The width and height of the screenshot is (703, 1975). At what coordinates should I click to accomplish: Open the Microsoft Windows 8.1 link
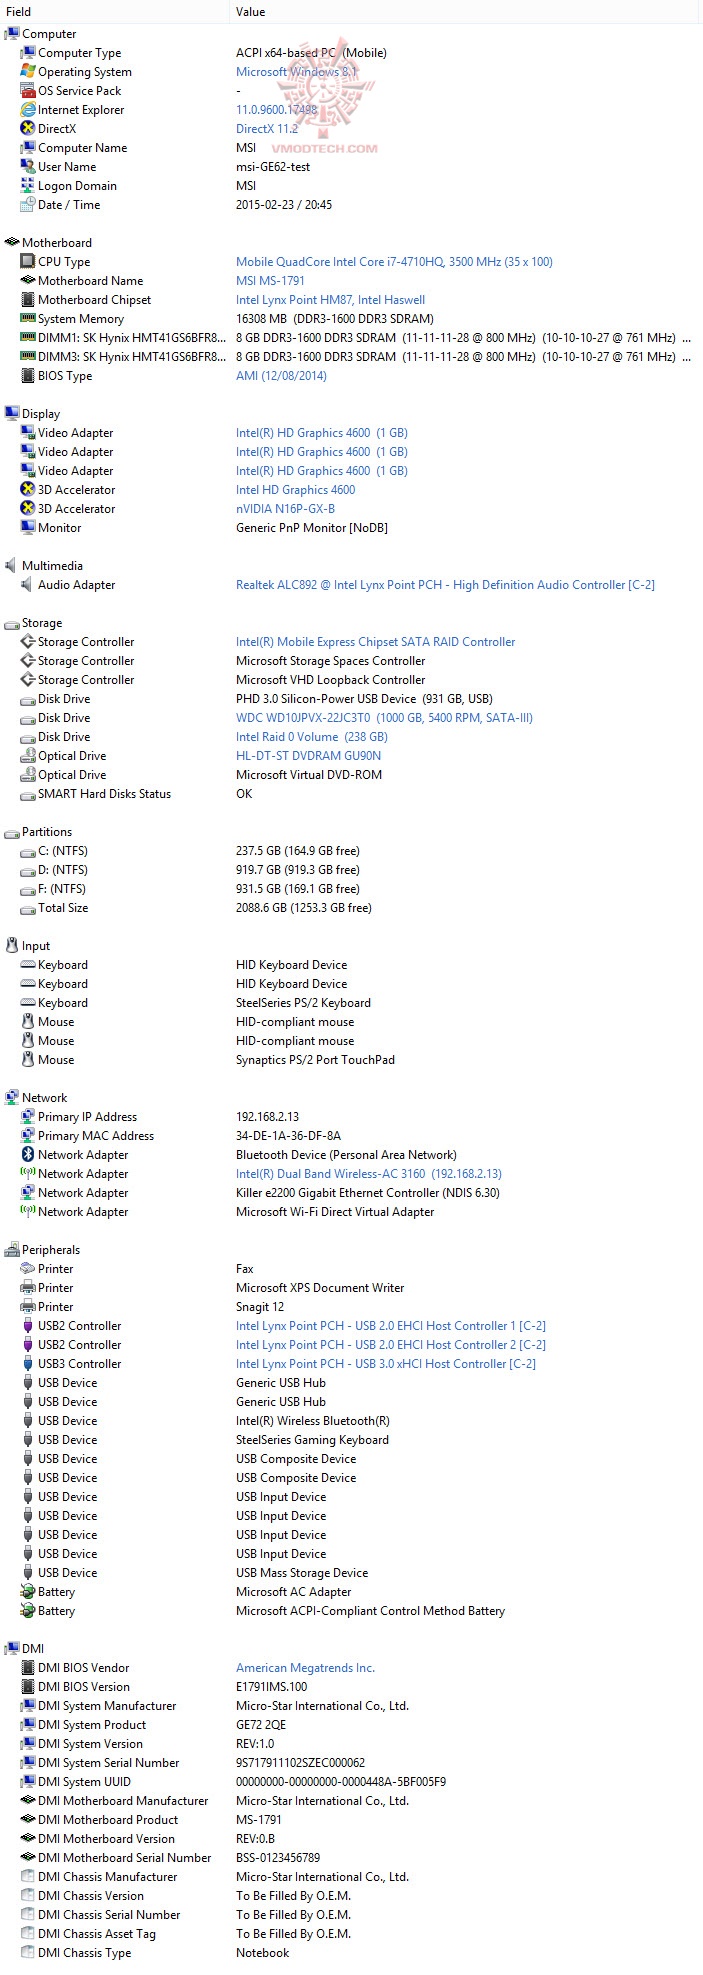[x=297, y=72]
